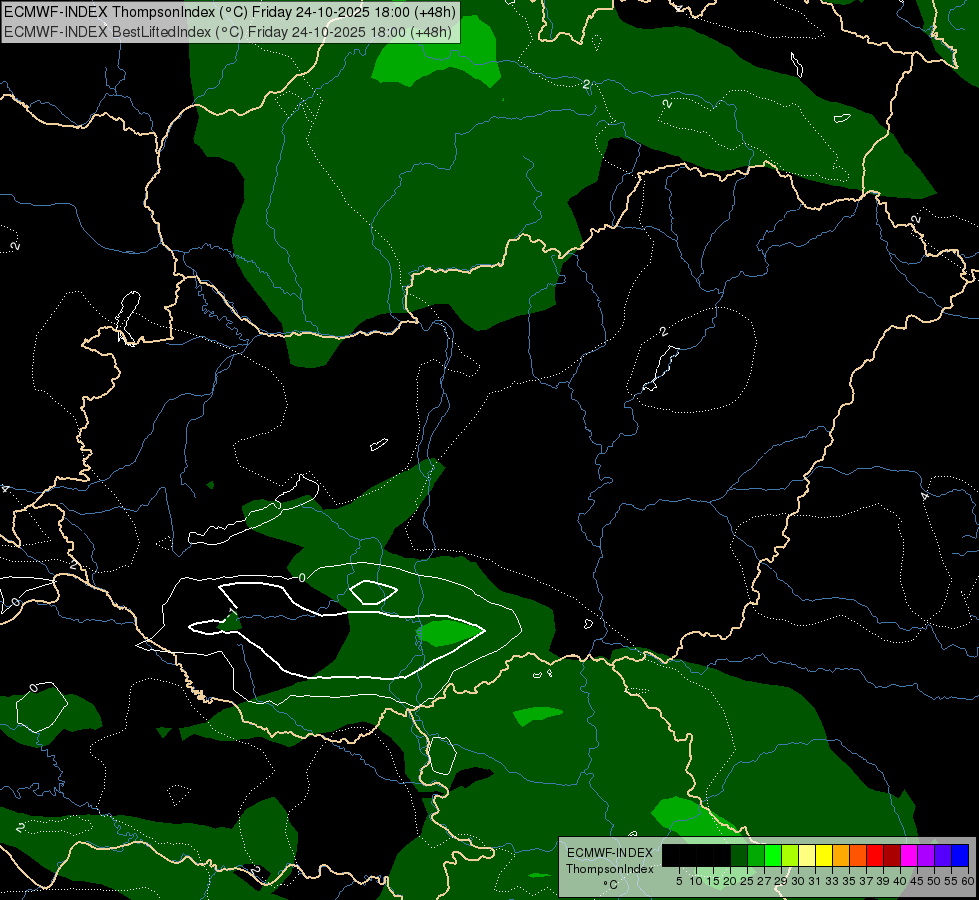Click legend scale value "10"
This screenshot has height=900, width=979.
click(x=696, y=881)
